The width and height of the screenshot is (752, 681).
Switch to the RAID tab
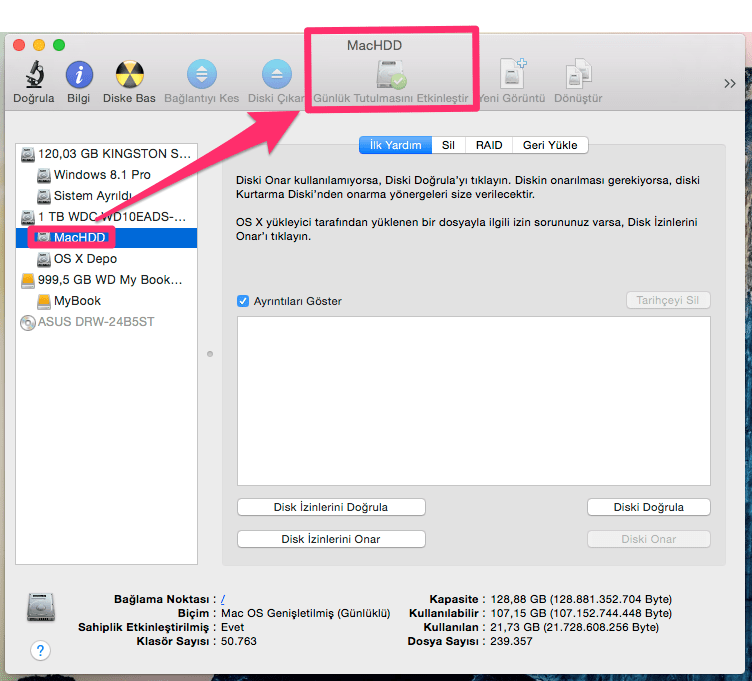(489, 145)
